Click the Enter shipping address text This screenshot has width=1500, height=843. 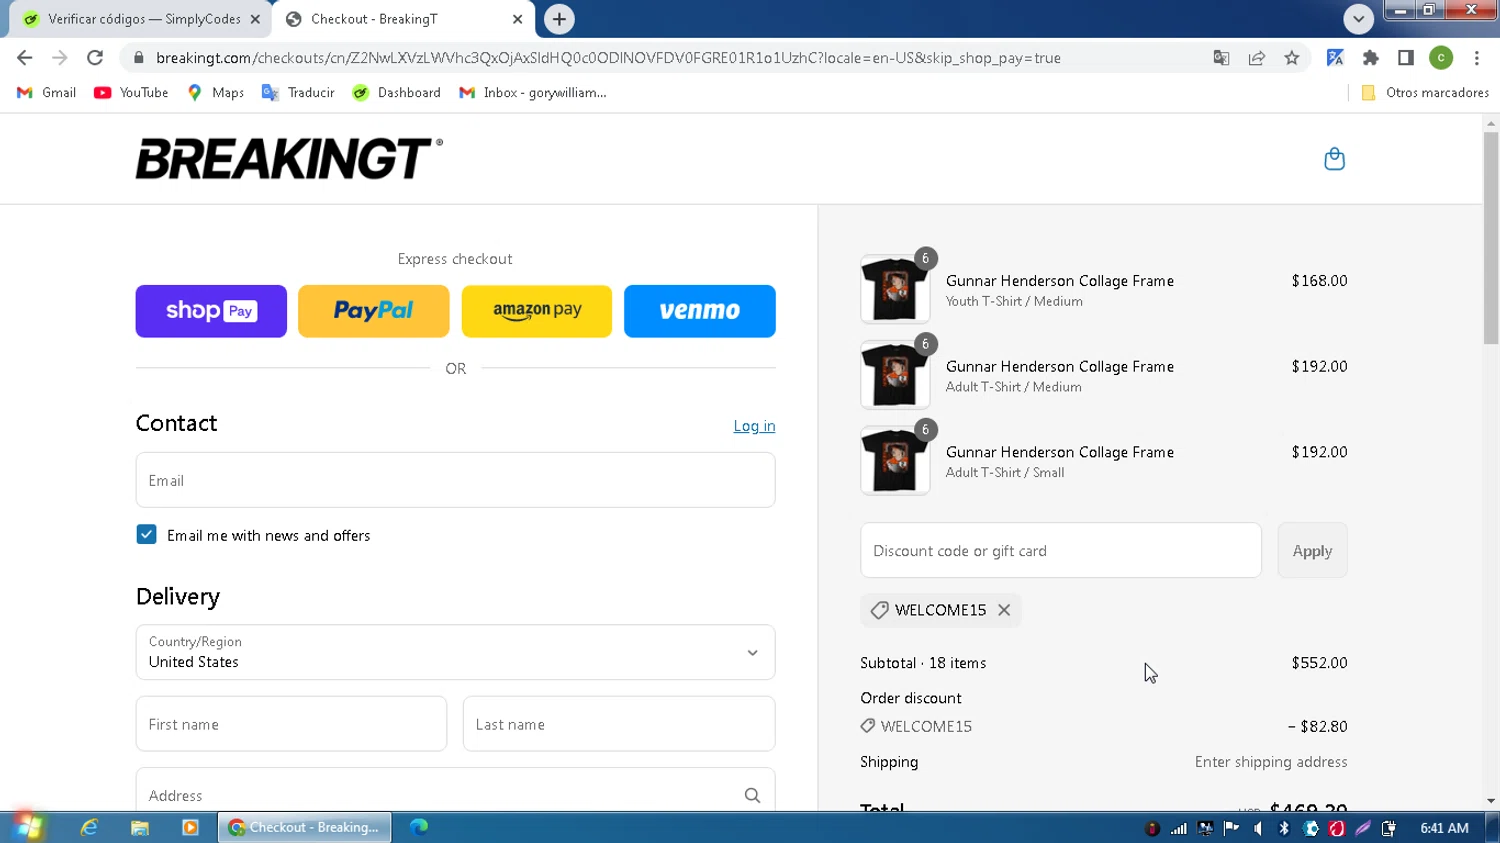pyautogui.click(x=1271, y=762)
